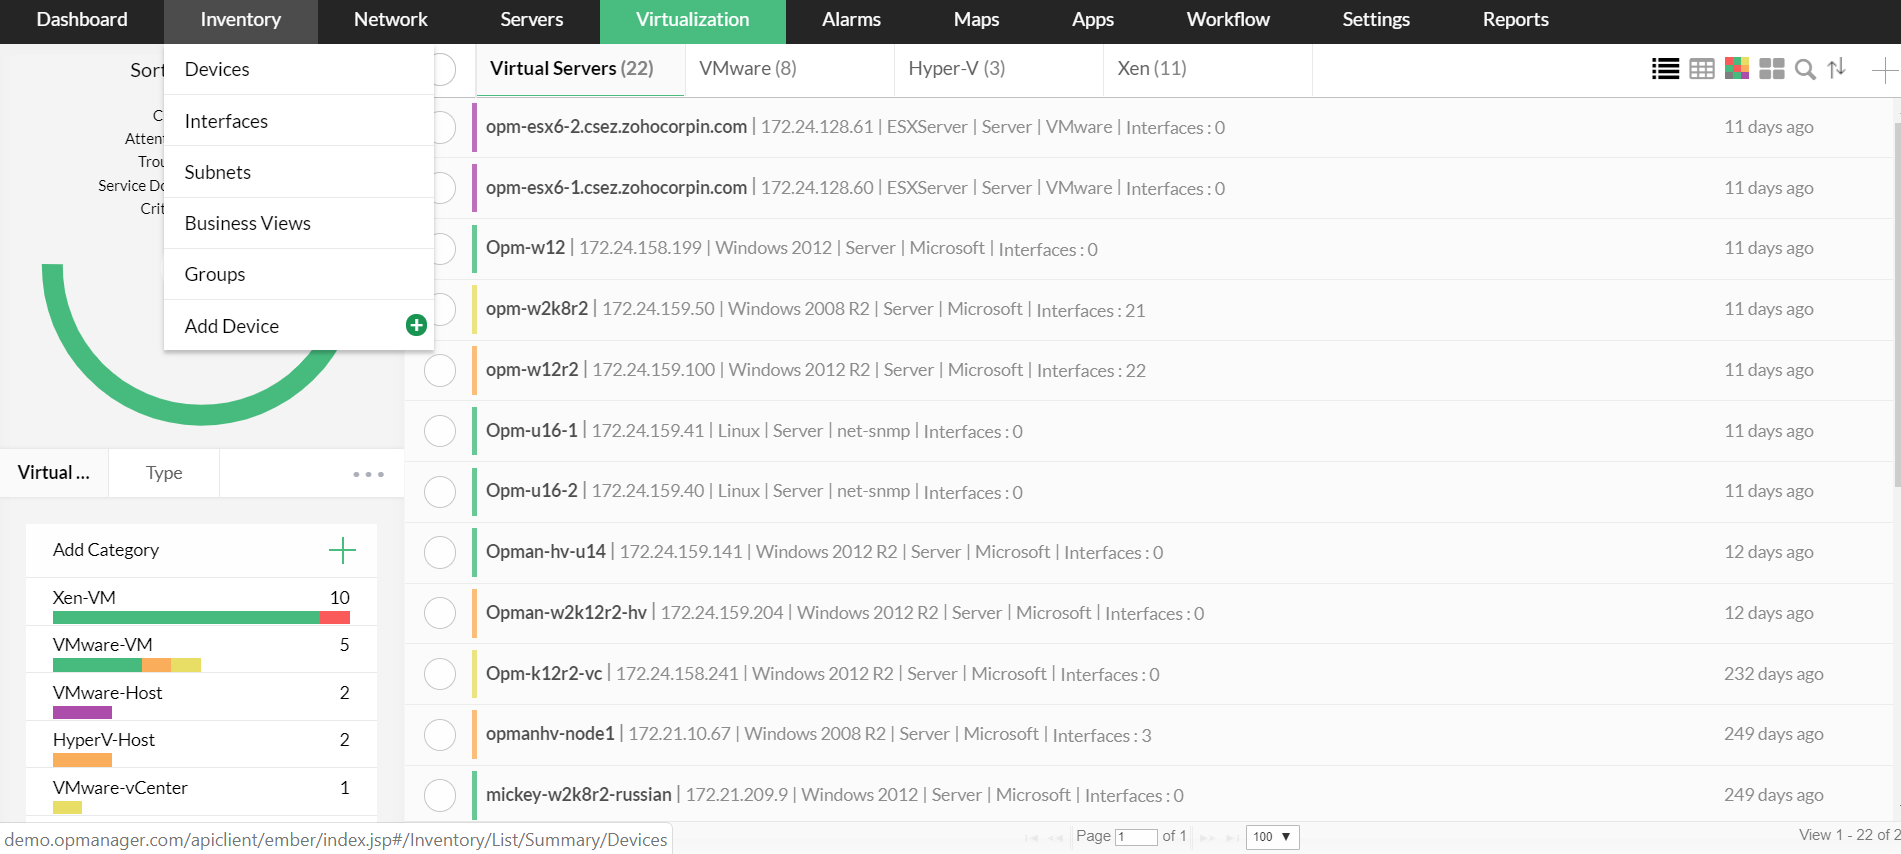Switch to large tile view icon
1901x854 pixels.
(x=1772, y=69)
